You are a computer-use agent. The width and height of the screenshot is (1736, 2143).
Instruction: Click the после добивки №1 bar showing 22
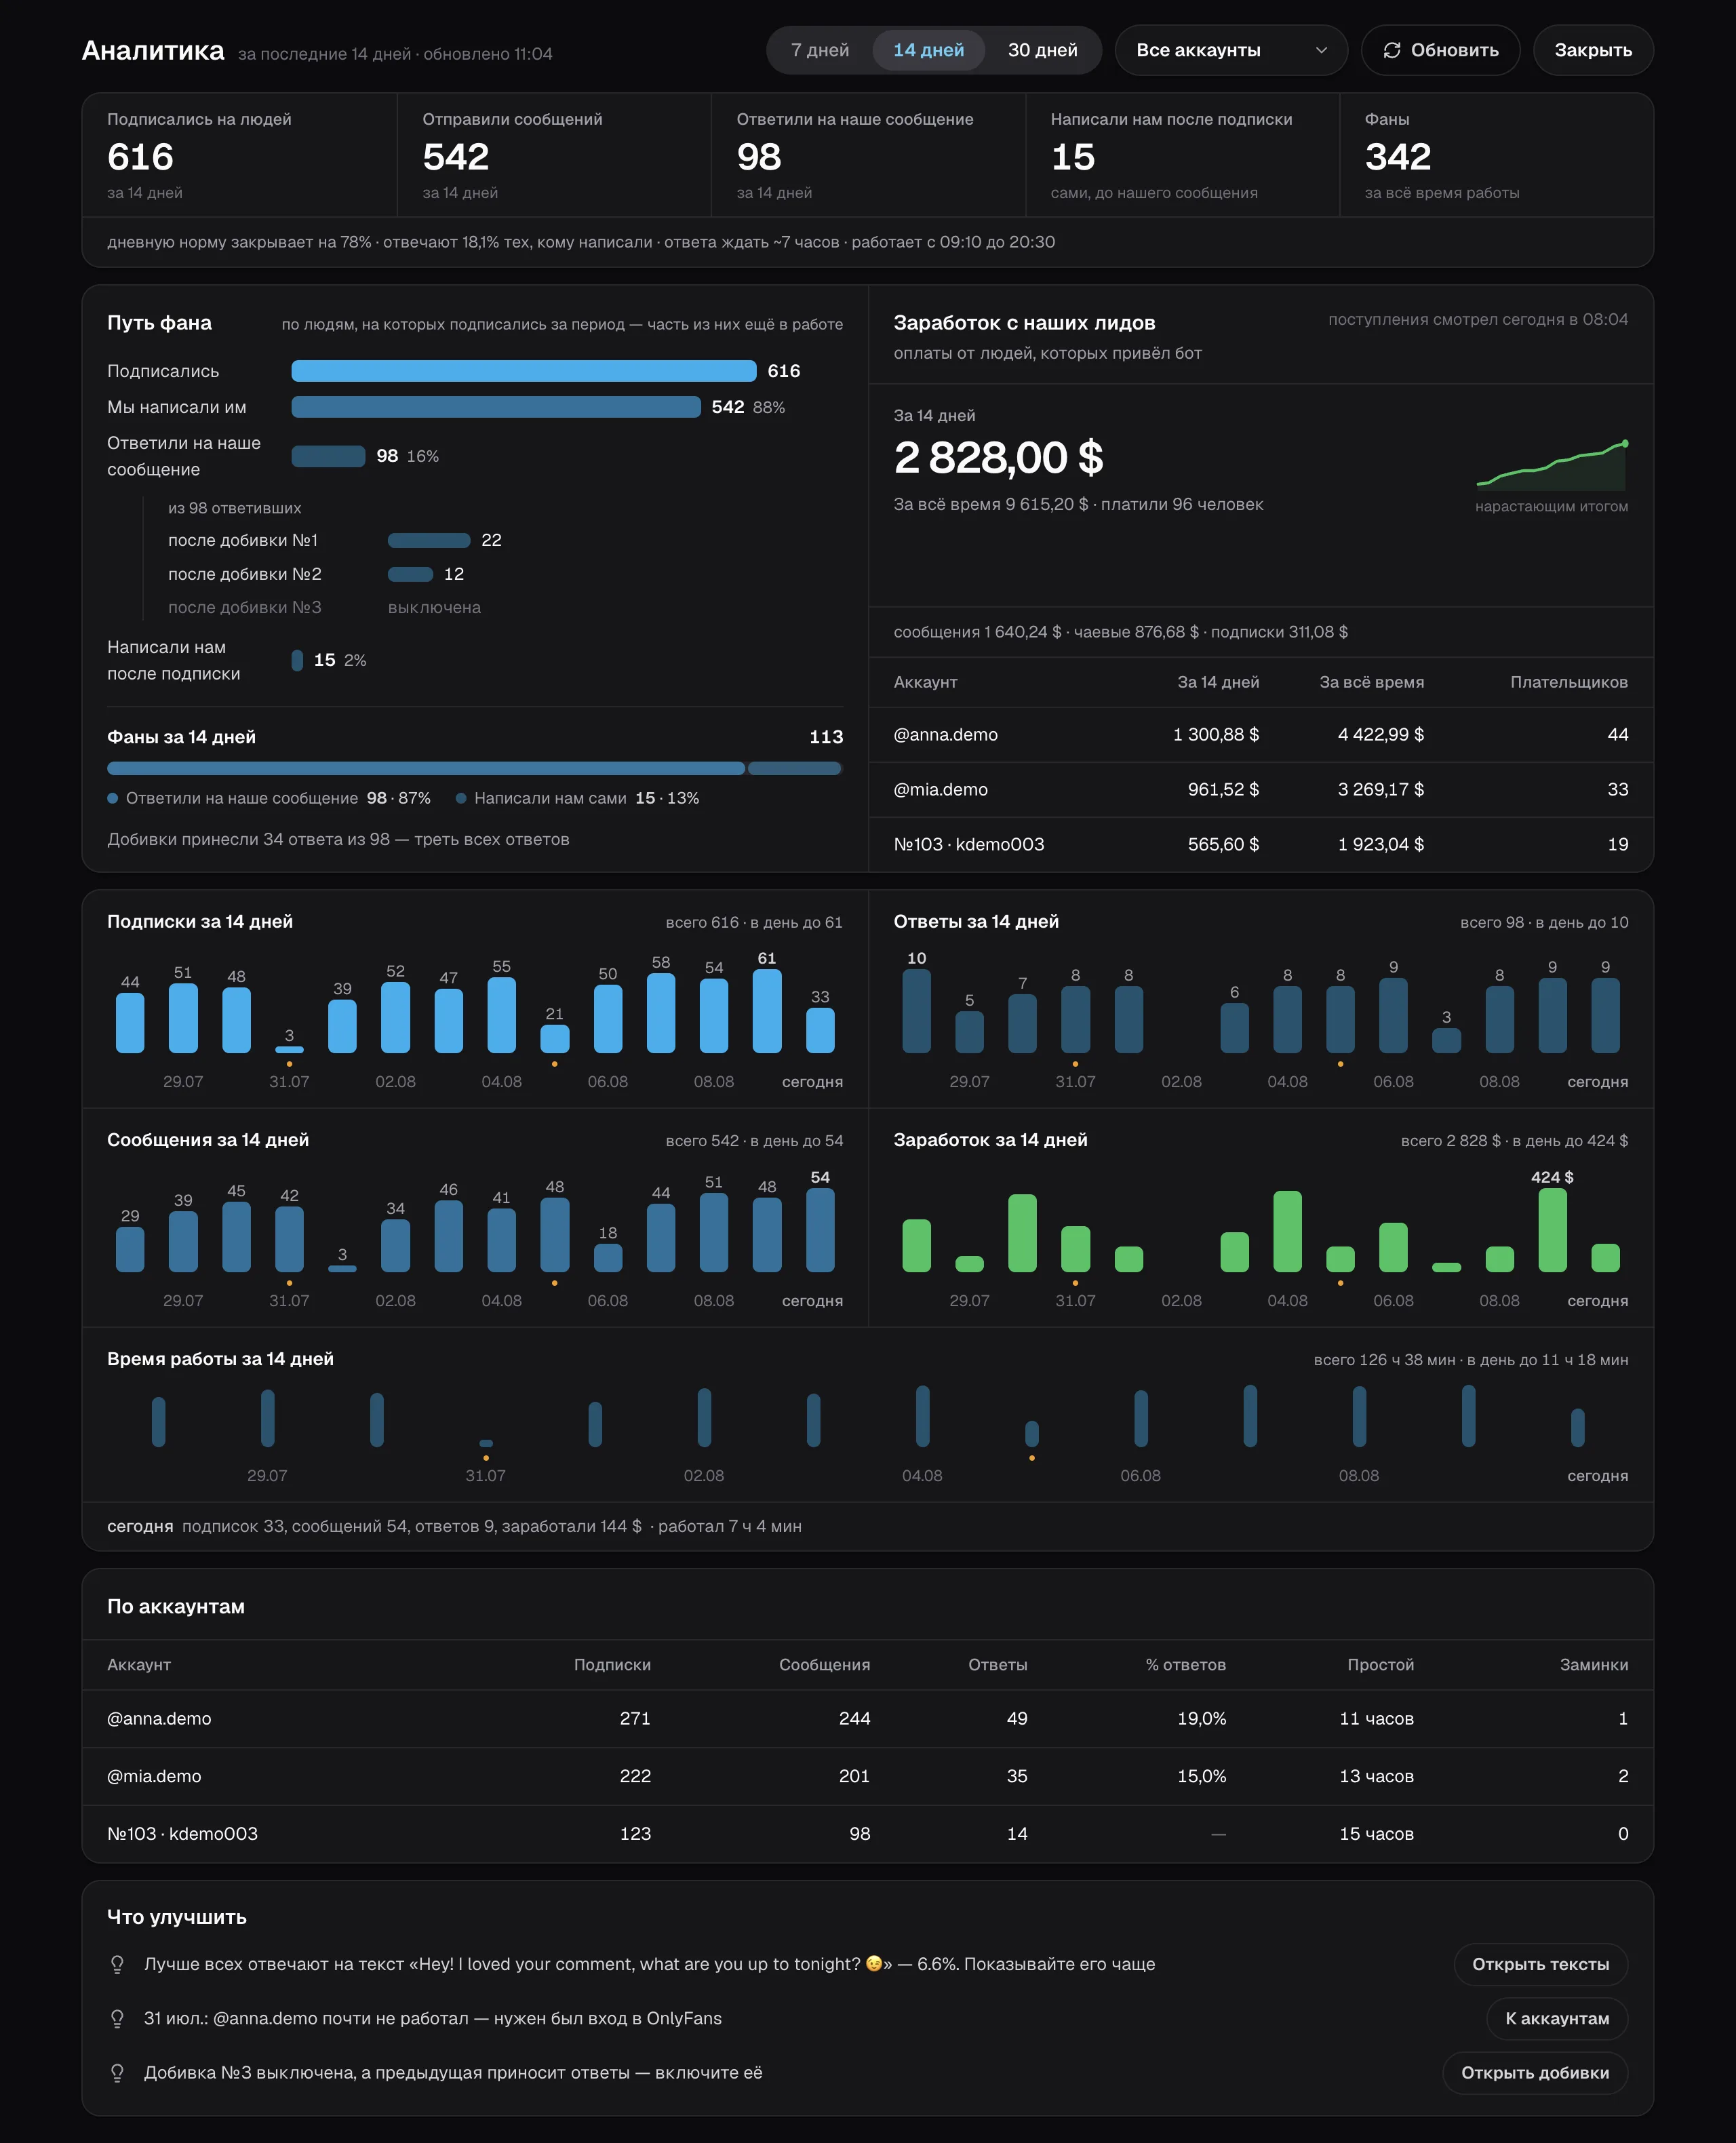click(x=429, y=540)
